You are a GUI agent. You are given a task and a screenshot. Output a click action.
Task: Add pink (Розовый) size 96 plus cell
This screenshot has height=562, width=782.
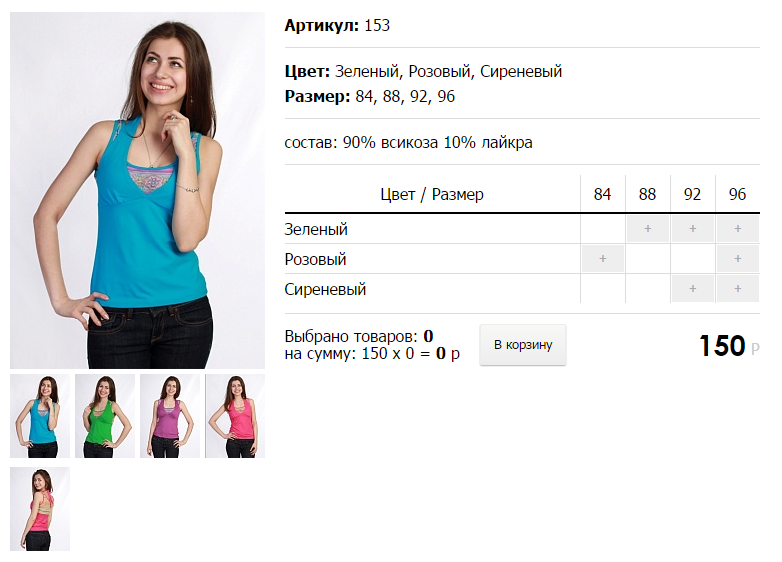(738, 259)
